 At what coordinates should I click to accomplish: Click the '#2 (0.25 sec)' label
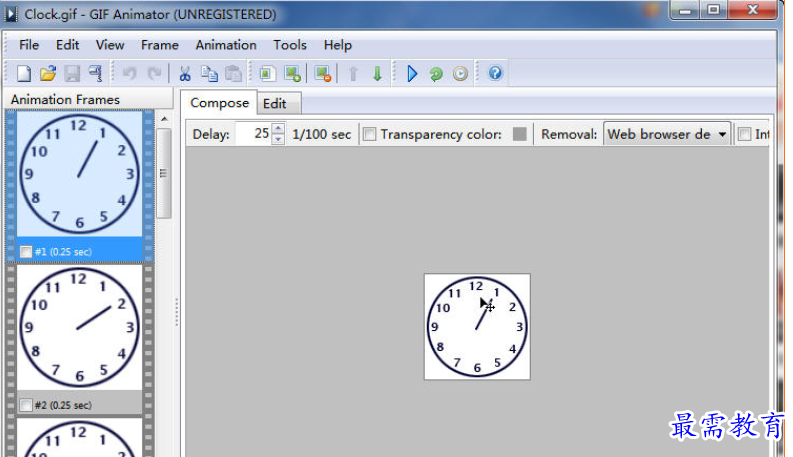pos(63,405)
